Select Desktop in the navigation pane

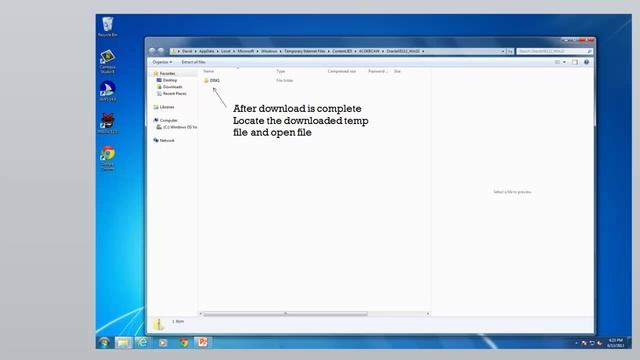[167, 80]
